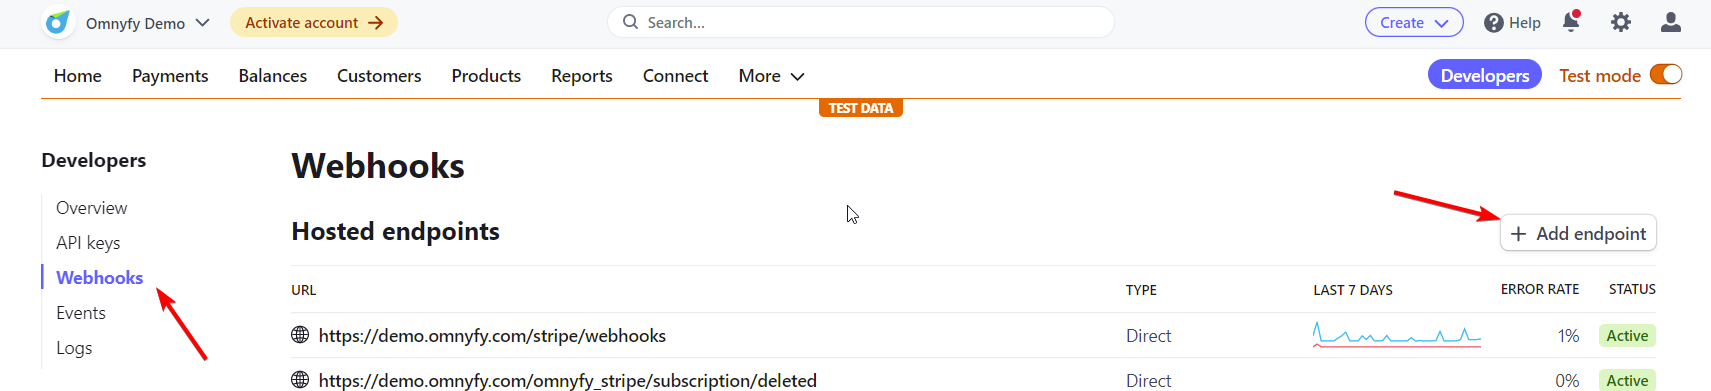Click the Omnyfy Demo account logo

tap(58, 22)
